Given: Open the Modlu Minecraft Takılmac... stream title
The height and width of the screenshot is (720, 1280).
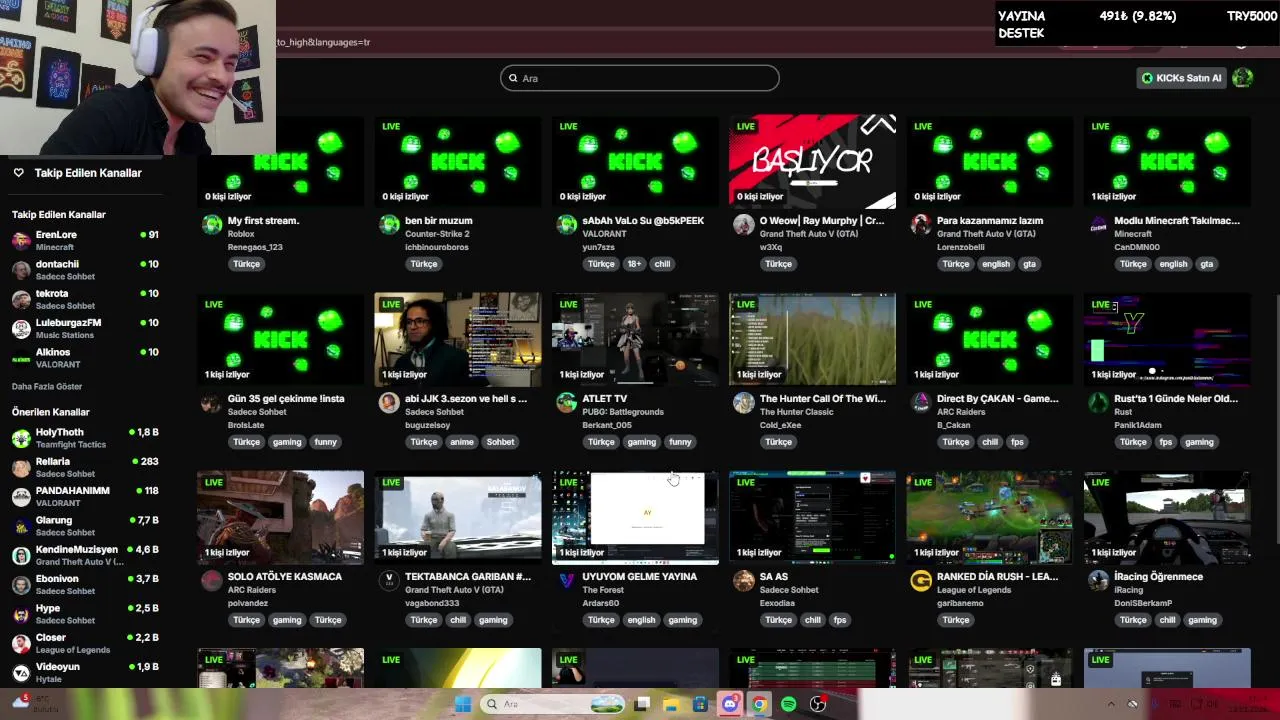Looking at the screenshot, I should [1177, 220].
